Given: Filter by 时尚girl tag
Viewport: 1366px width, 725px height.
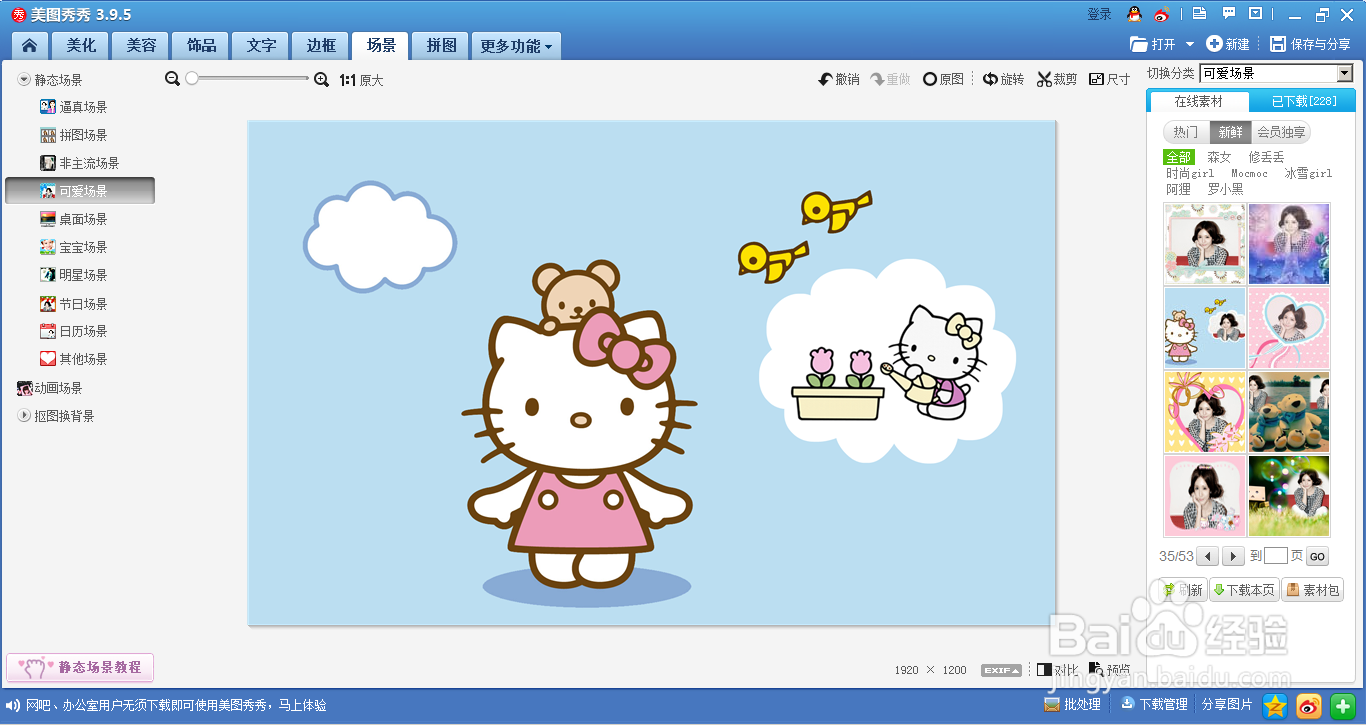Looking at the screenshot, I should [x=1190, y=173].
